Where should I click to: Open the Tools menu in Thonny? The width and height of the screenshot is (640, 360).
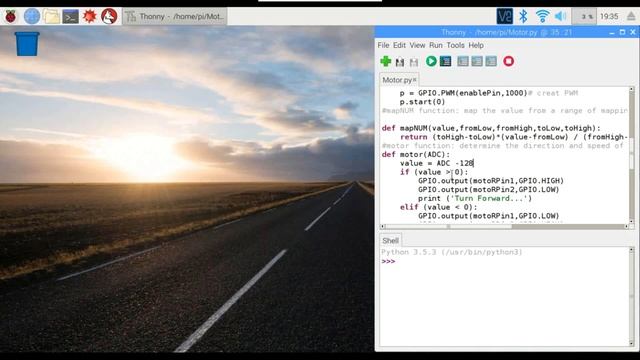tap(455, 45)
